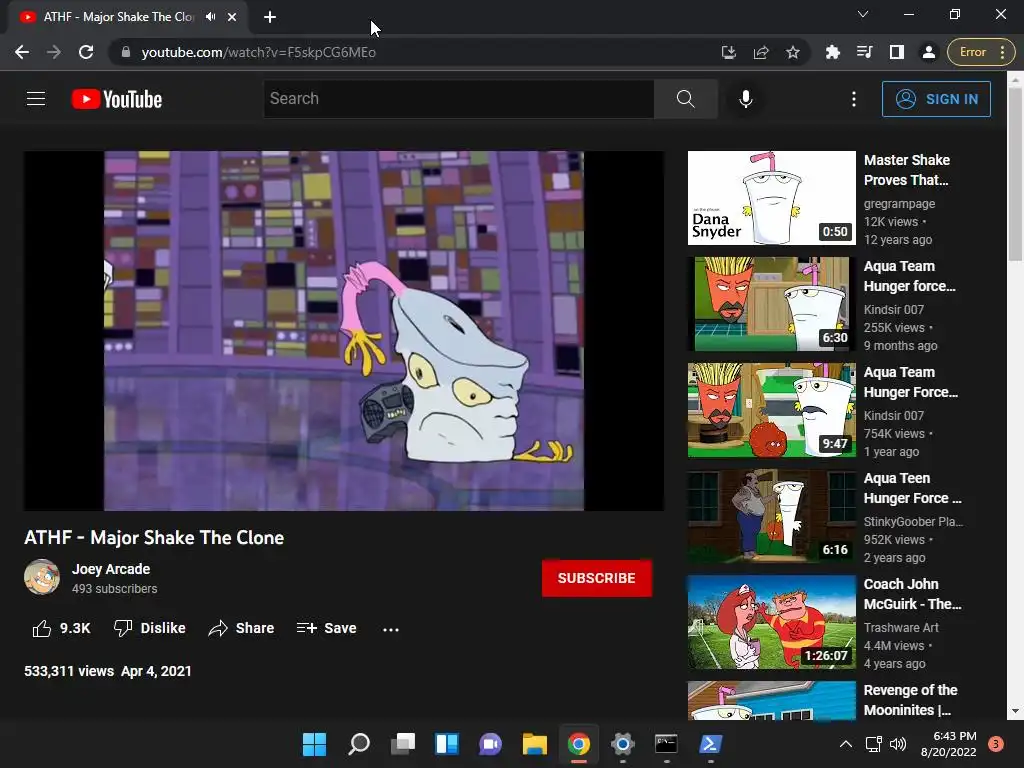Open the 6:30 Aqua Team Hunger force video

click(771, 304)
